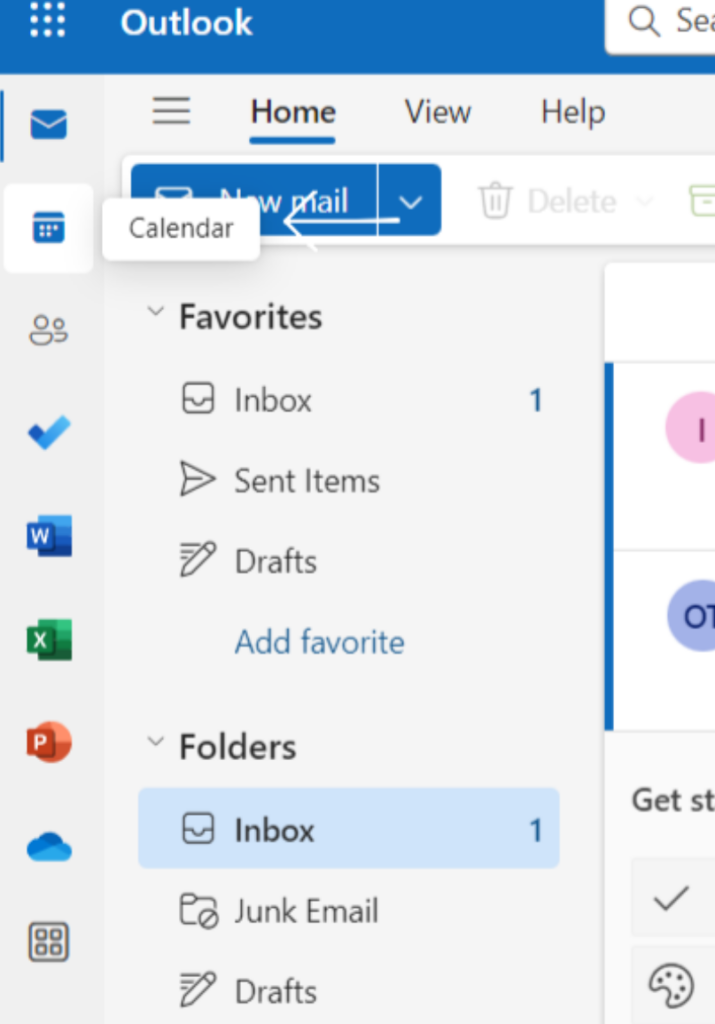Open the Help tab
This screenshot has width=715, height=1024.
573,112
